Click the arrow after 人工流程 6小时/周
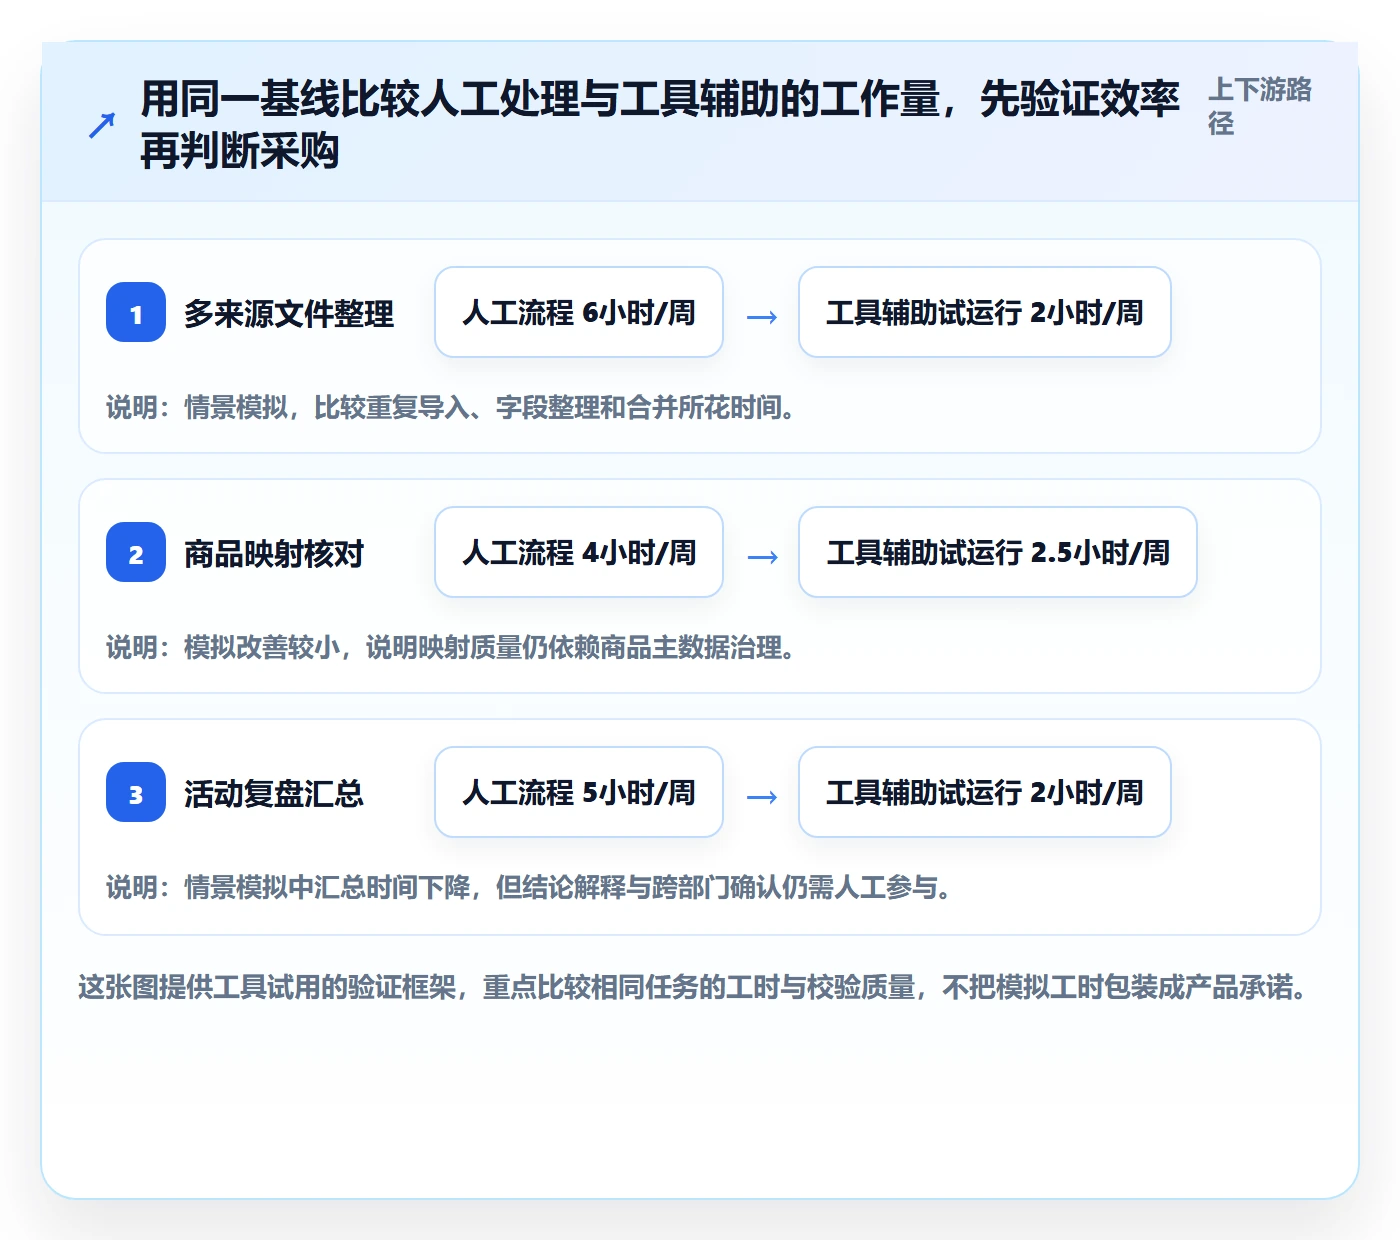This screenshot has height=1240, width=1400. [x=762, y=317]
